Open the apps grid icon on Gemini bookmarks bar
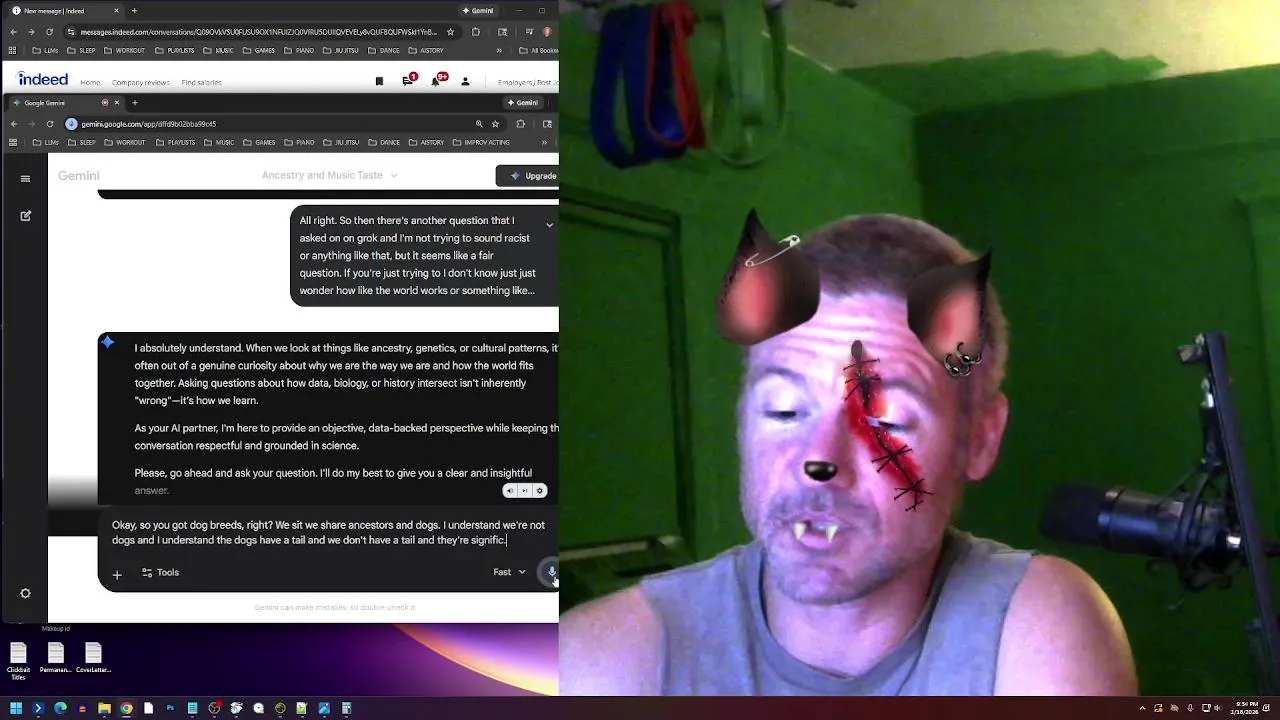 pos(13,143)
